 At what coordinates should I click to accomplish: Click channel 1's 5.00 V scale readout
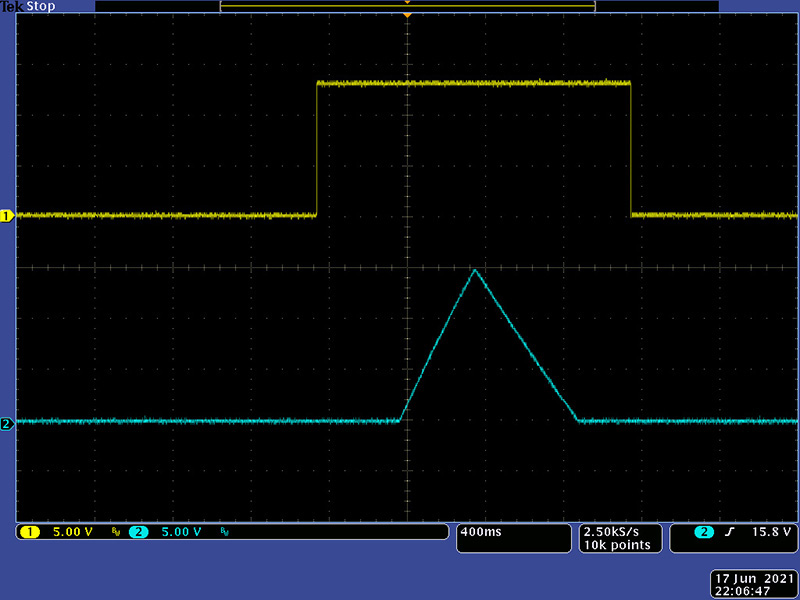(x=73, y=532)
